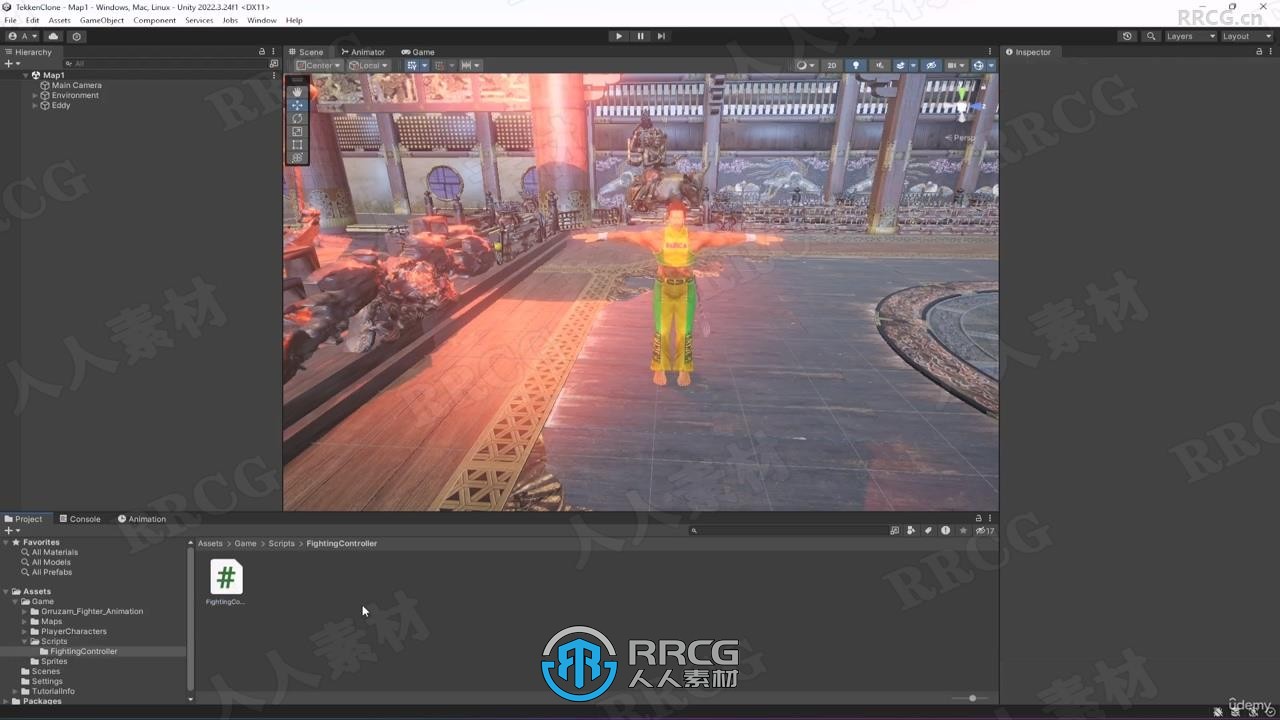1280x720 pixels.
Task: Expand the Gmuzam_Fighter_Animation folder
Action: pos(25,611)
